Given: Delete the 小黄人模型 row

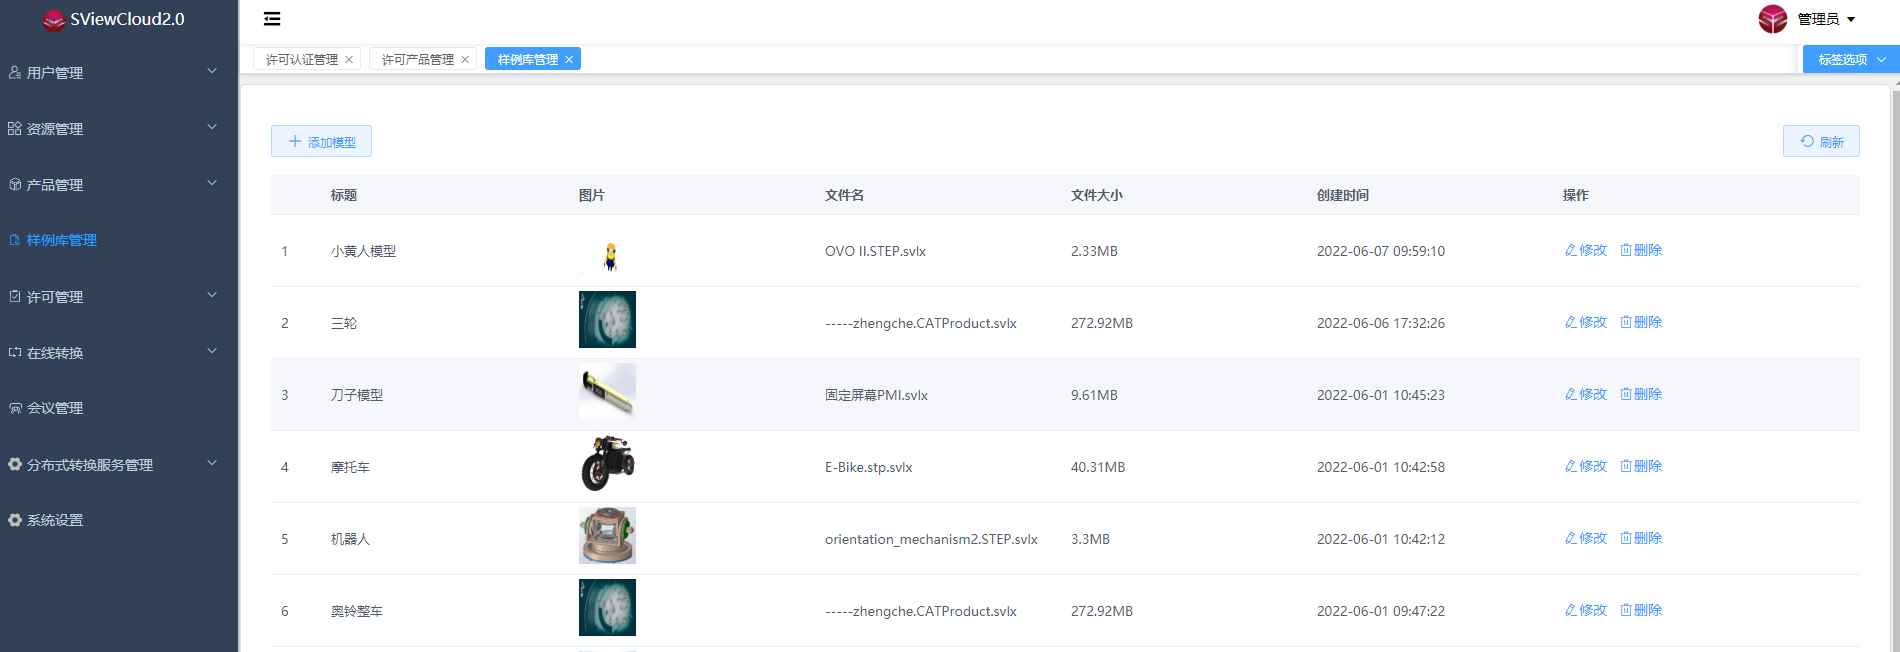Looking at the screenshot, I should point(1641,250).
